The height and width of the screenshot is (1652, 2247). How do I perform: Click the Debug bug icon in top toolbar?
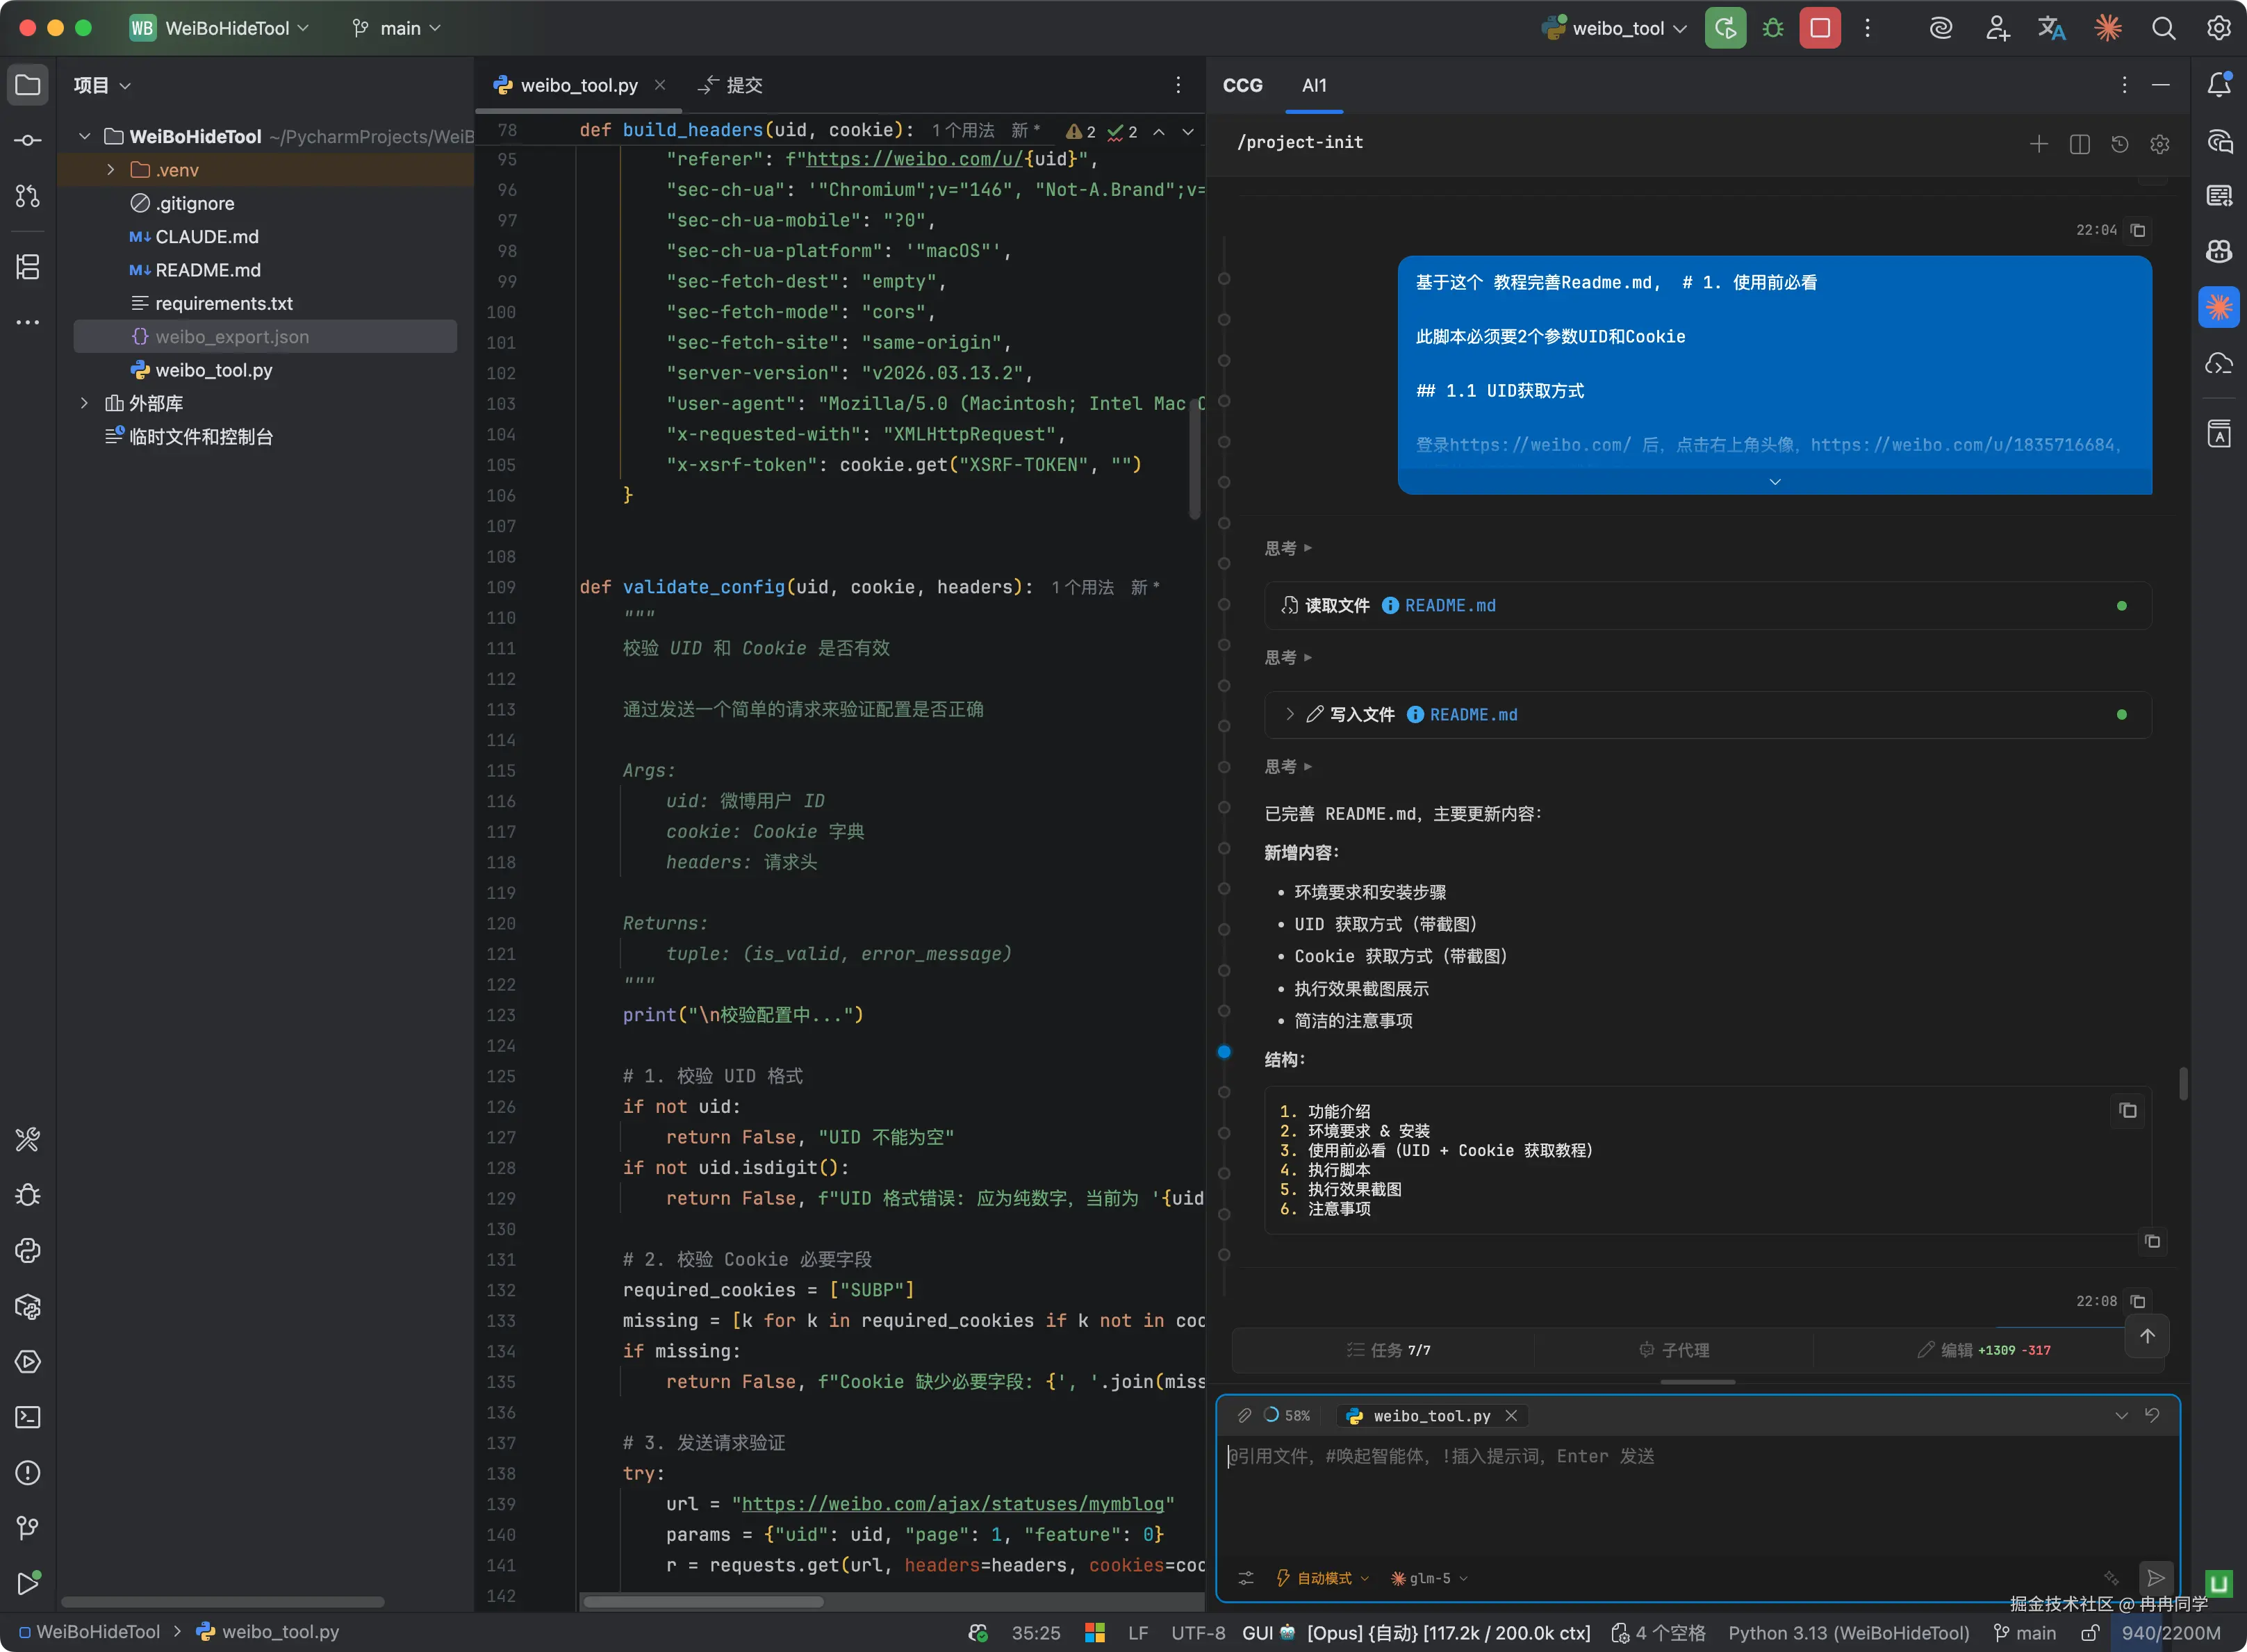click(1773, 28)
